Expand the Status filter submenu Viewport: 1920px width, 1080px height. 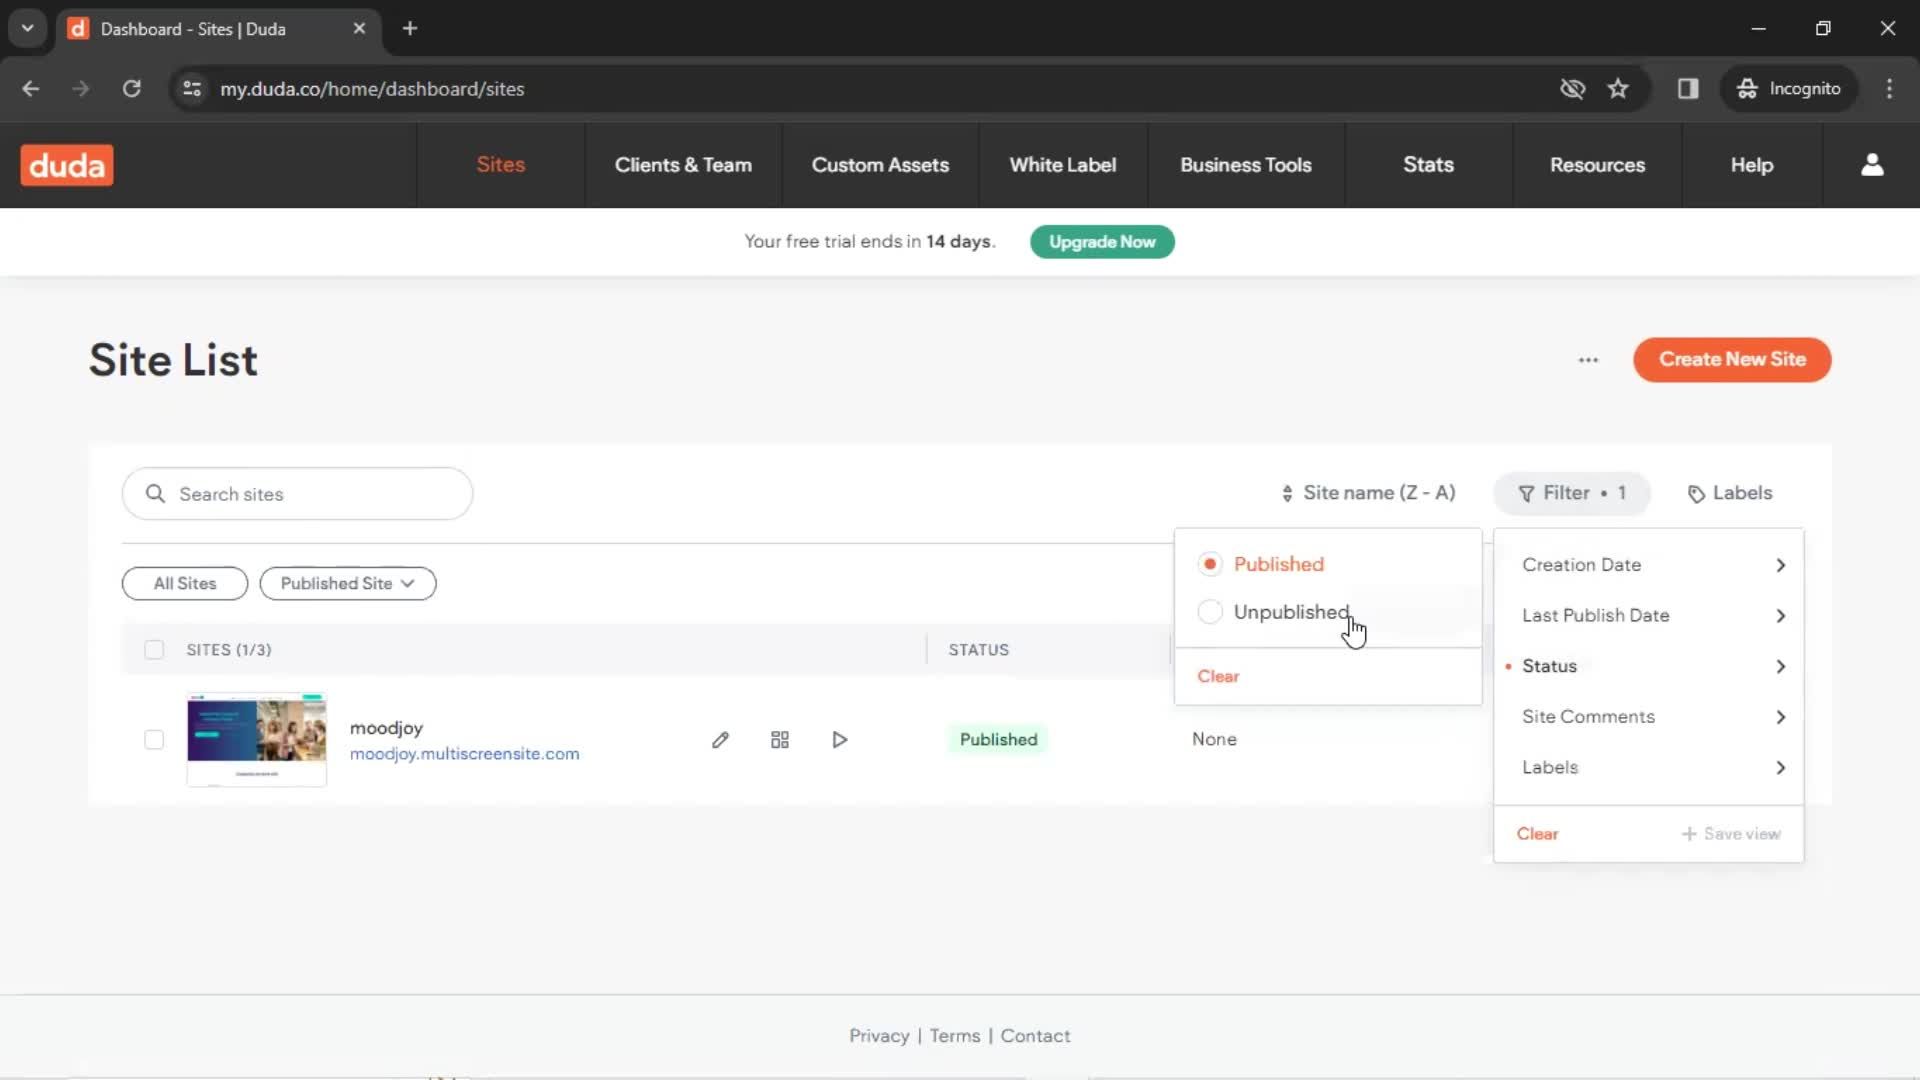coord(1649,666)
